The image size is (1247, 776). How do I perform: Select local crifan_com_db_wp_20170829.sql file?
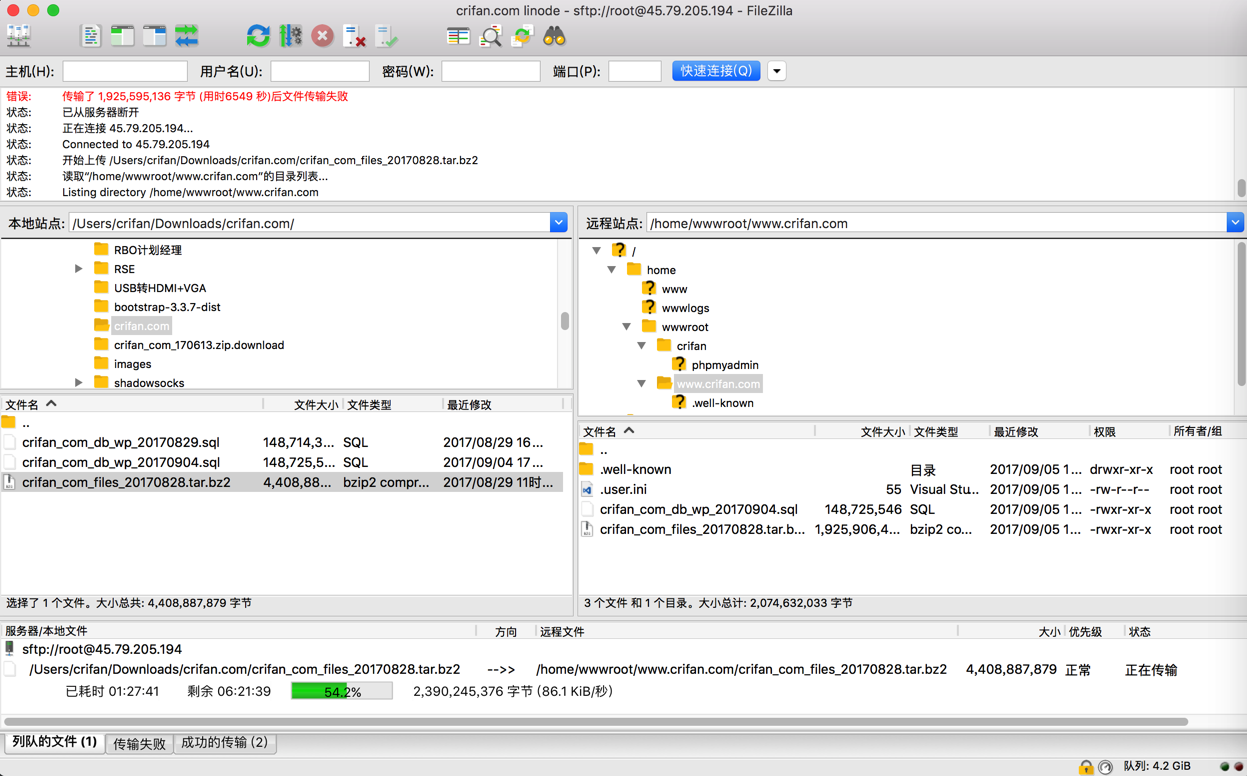(282, 442)
